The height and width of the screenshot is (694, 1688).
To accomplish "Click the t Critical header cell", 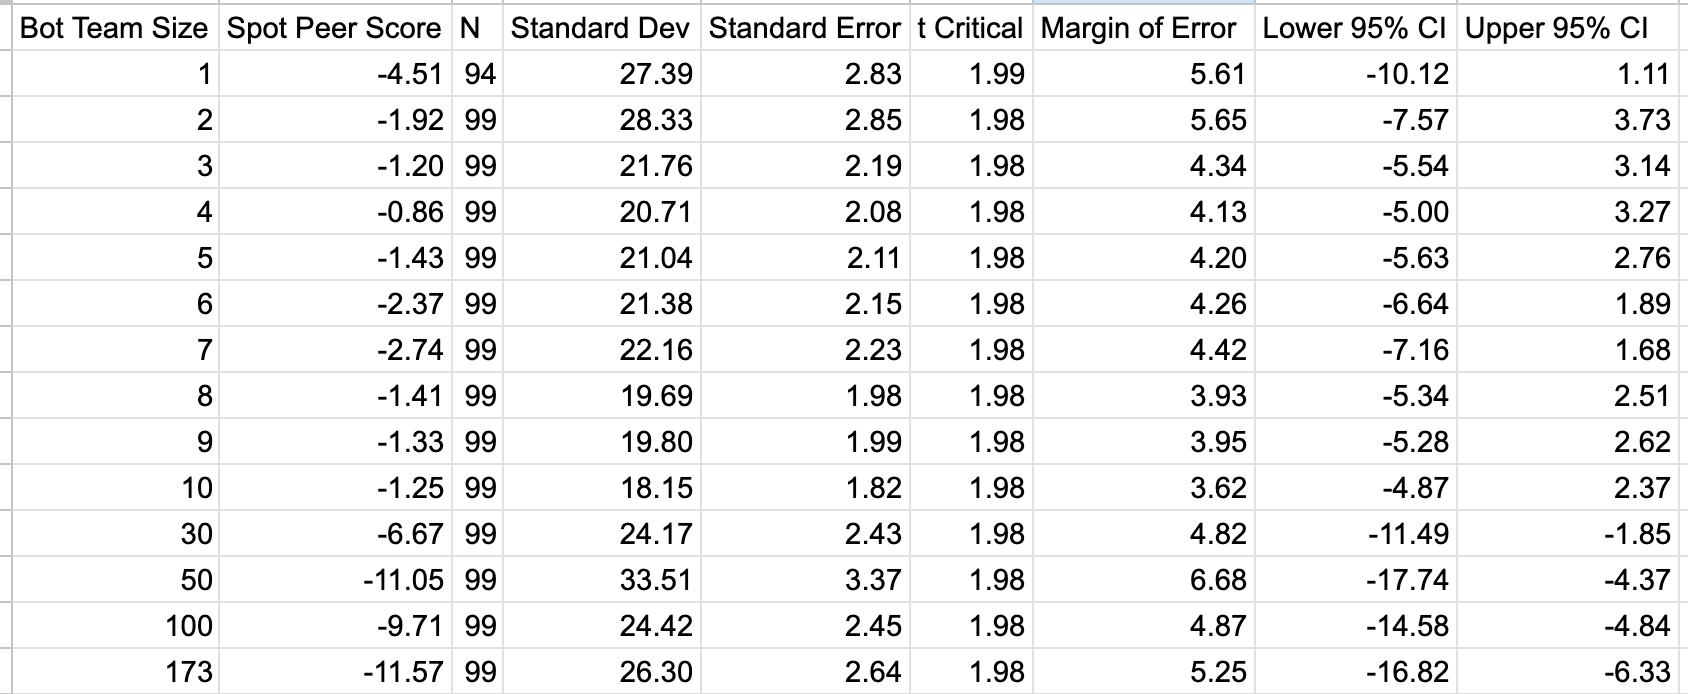I will click(971, 28).
